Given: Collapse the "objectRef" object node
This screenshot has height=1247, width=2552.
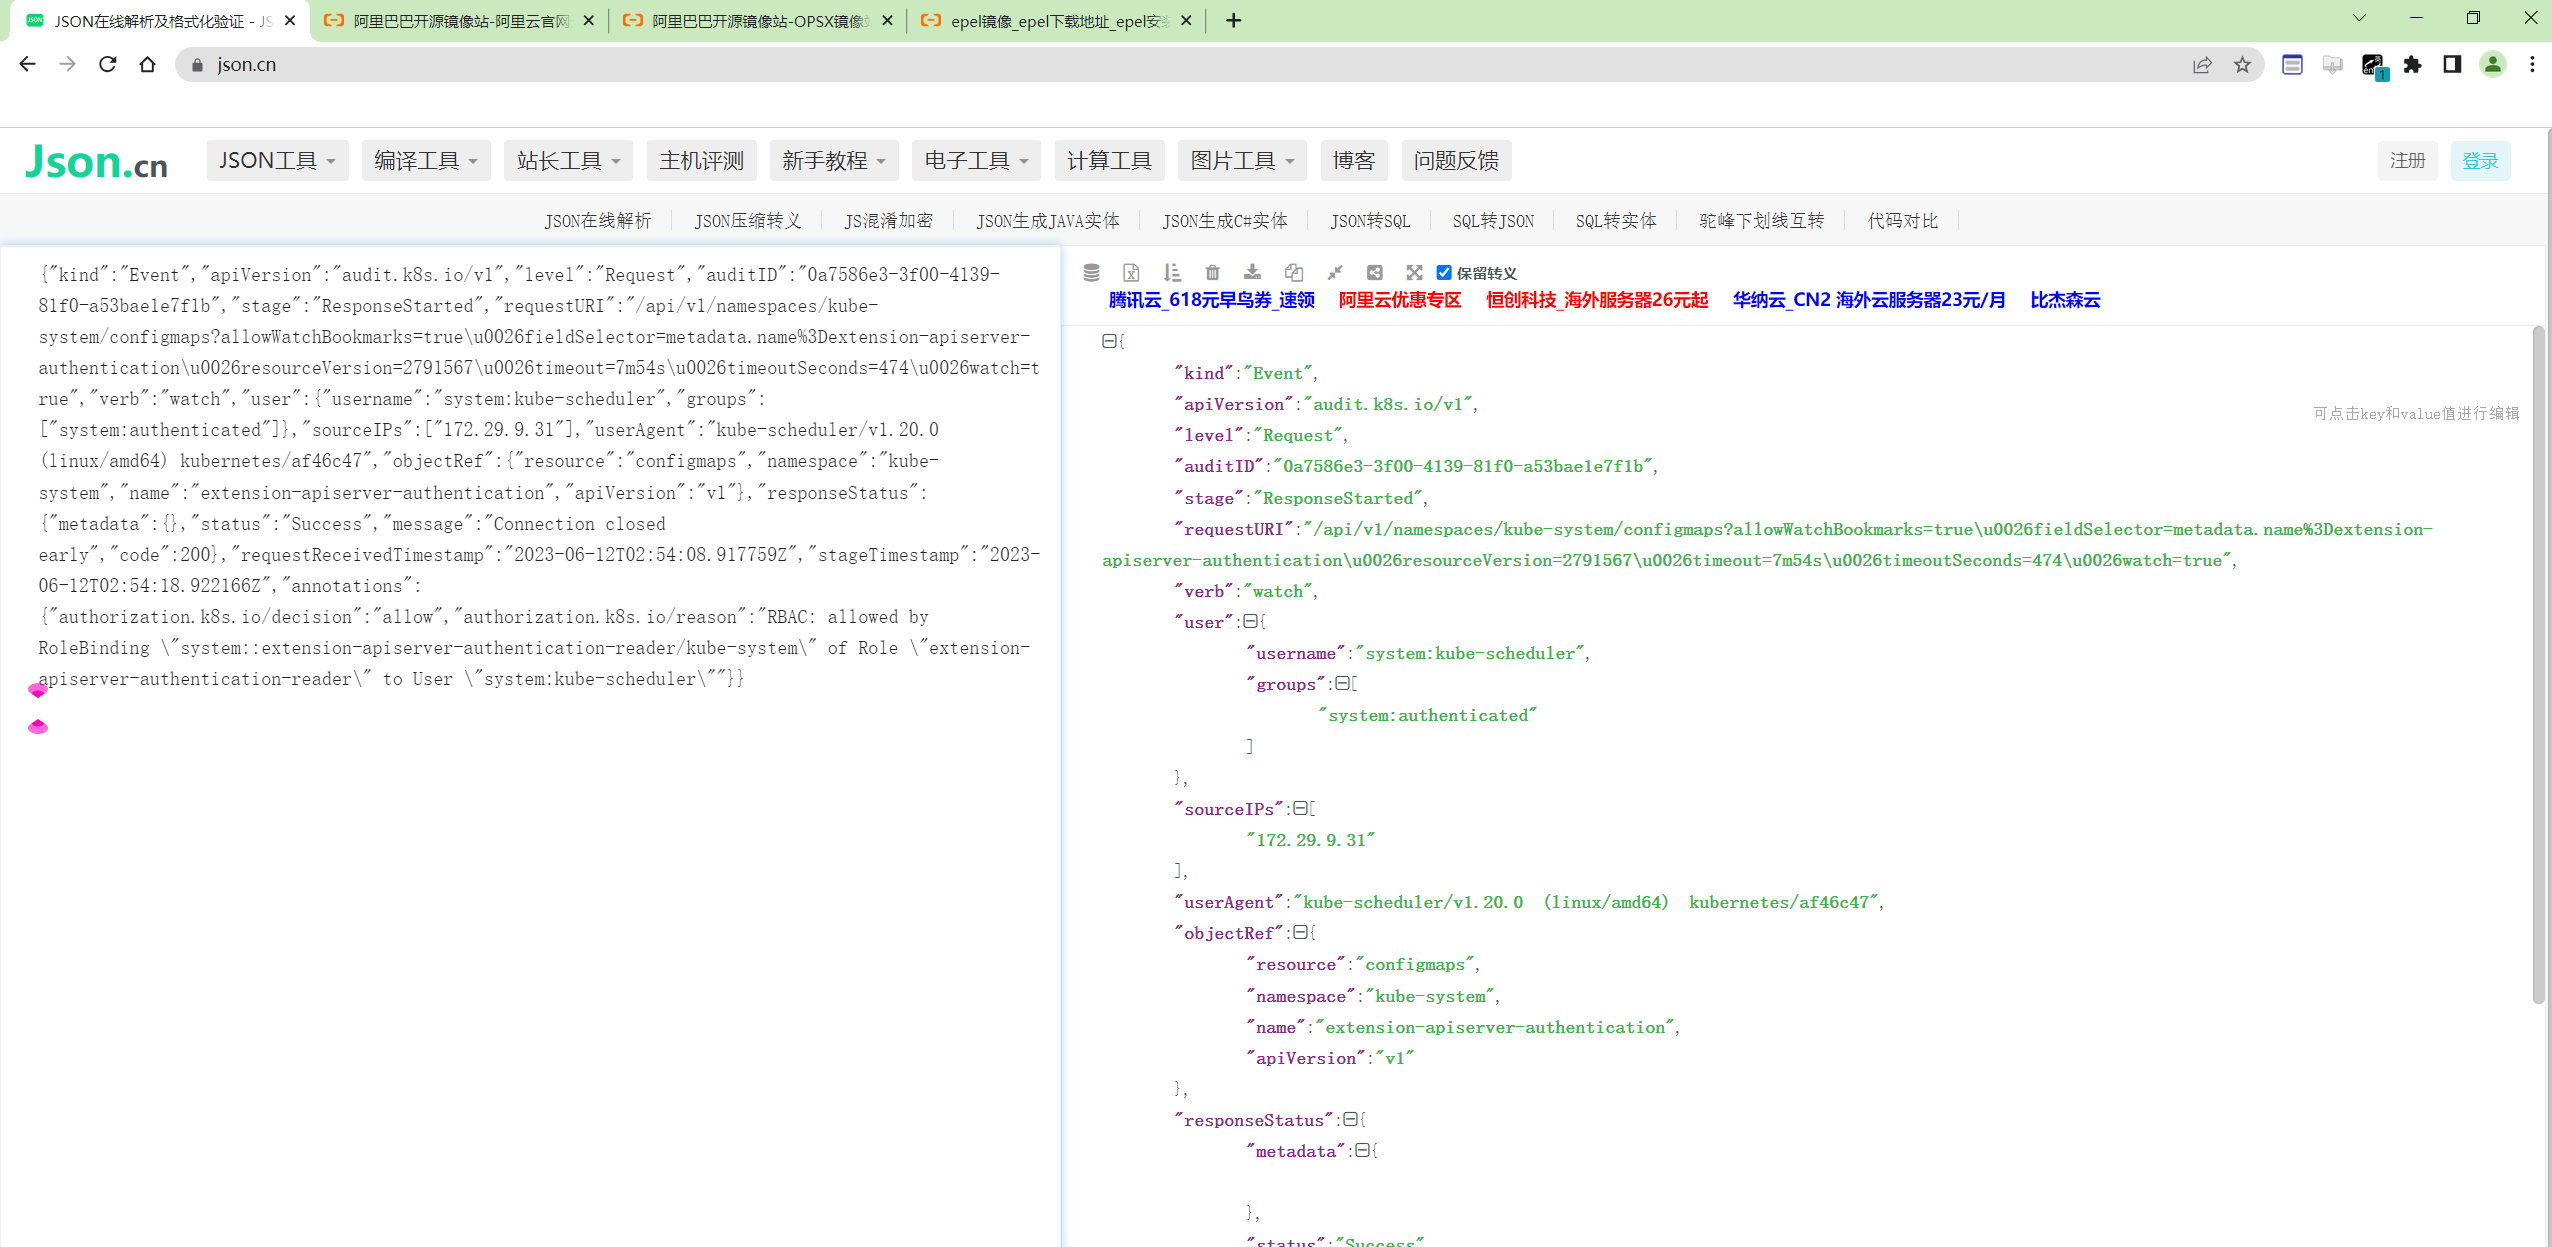Looking at the screenshot, I should [x=1299, y=932].
